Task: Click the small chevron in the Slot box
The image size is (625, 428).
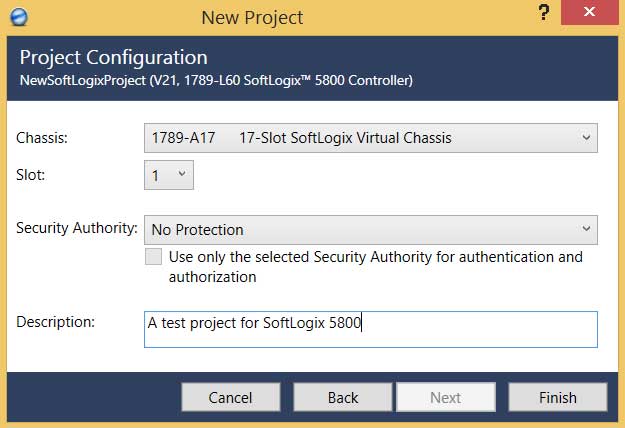Action: point(182,174)
